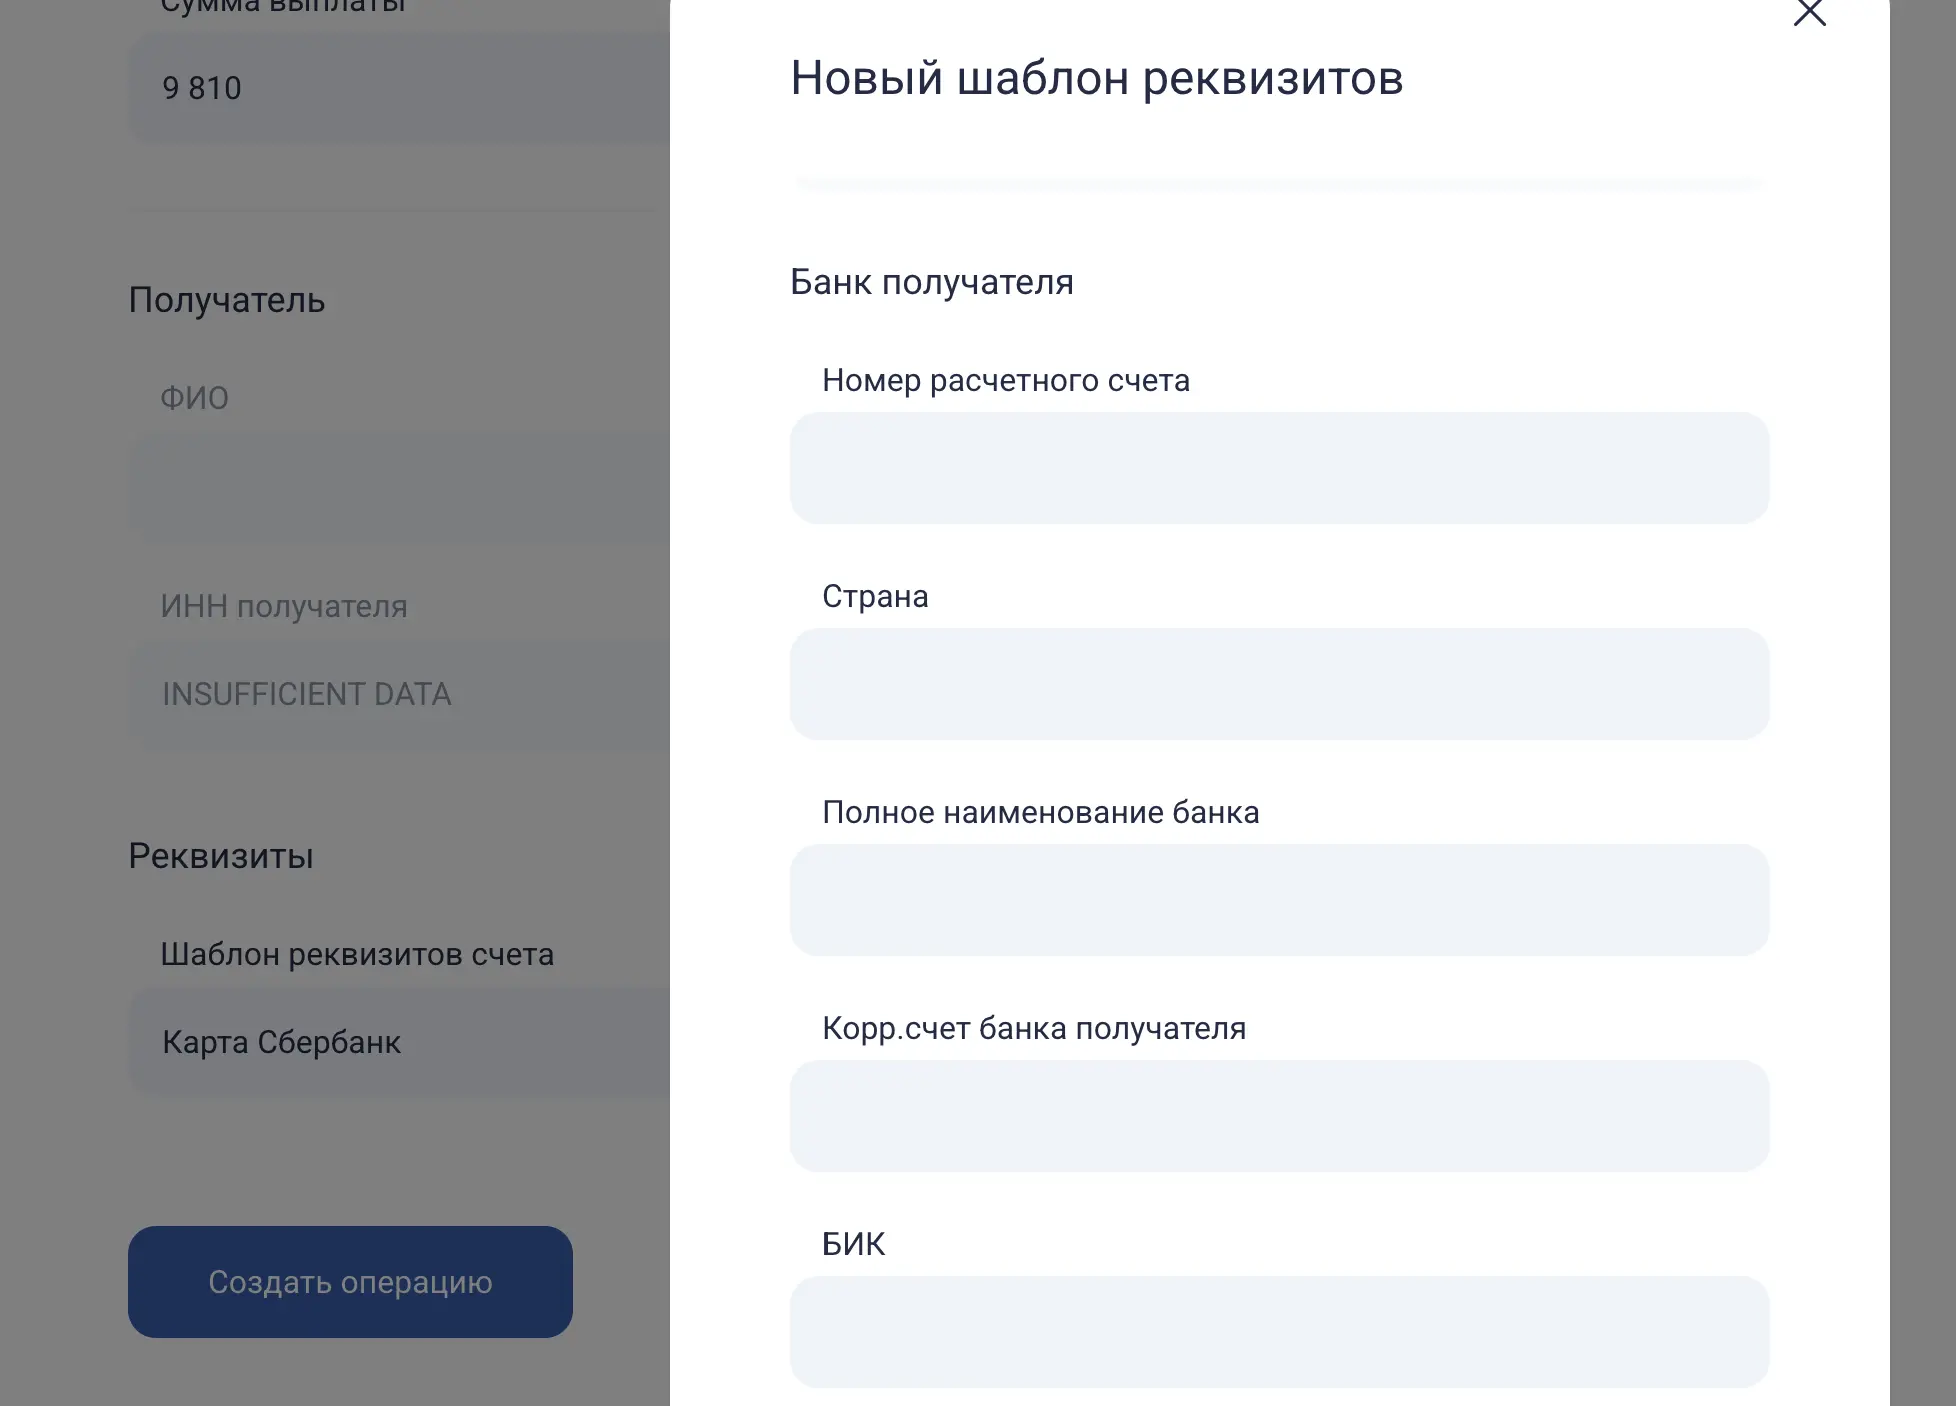This screenshot has width=1956, height=1406.
Task: Click the Полное наименование банка label
Action: pos(1040,812)
